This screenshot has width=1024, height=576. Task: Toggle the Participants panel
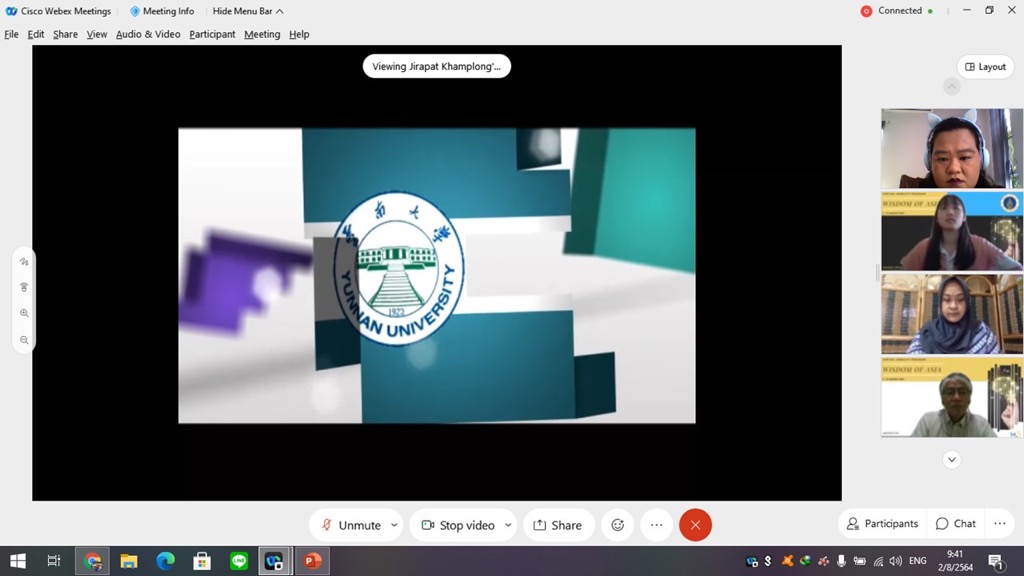pos(881,523)
